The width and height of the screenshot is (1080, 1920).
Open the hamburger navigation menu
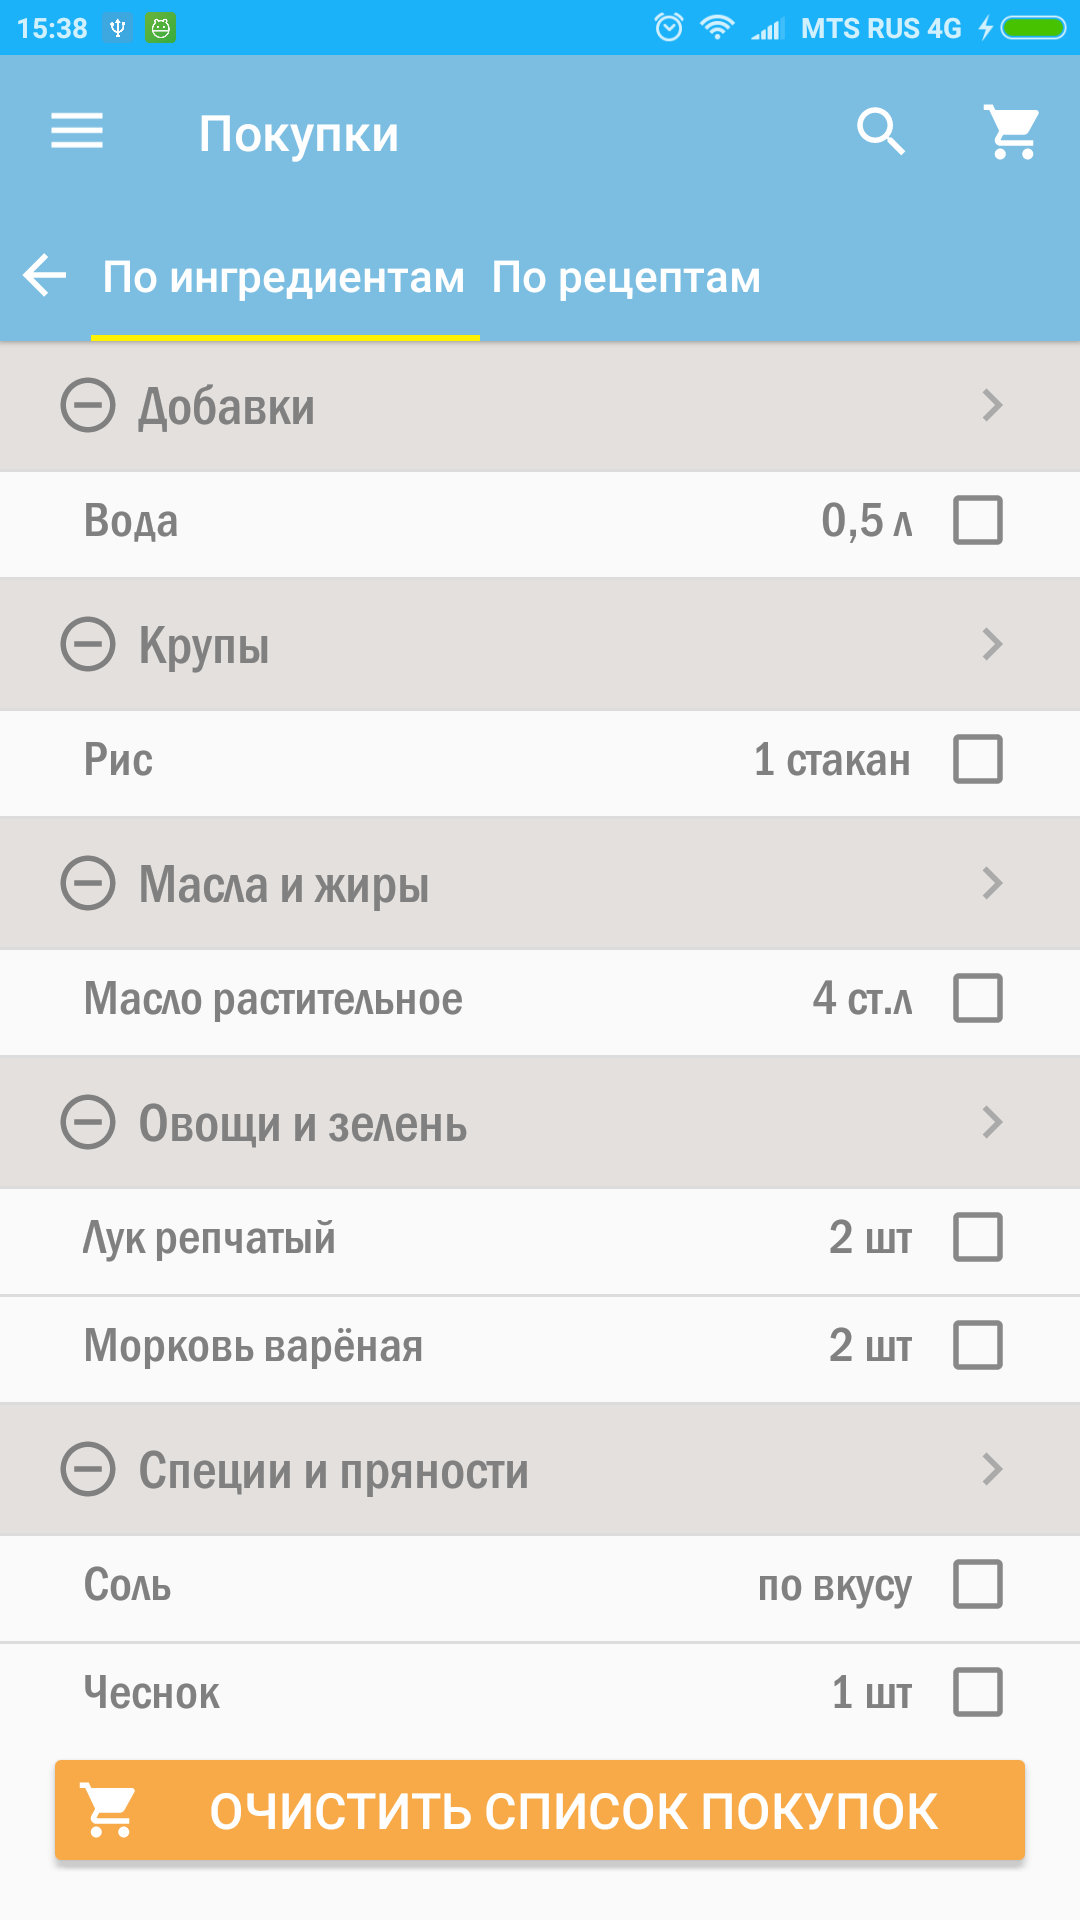[77, 131]
